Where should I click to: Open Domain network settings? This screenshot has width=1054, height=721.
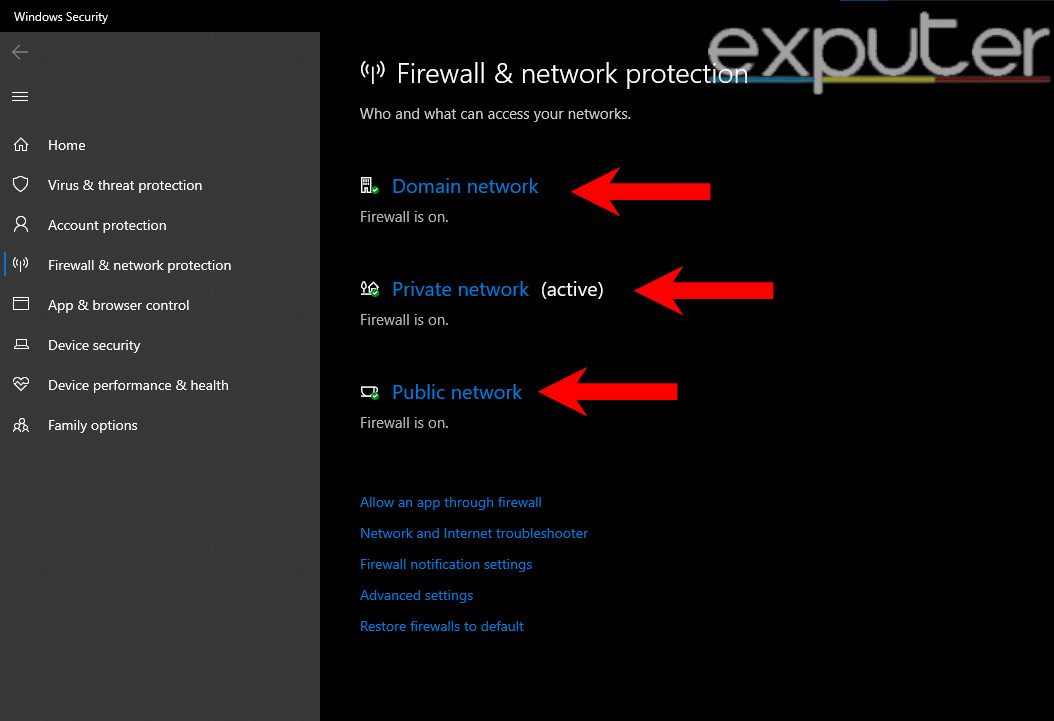(x=464, y=186)
